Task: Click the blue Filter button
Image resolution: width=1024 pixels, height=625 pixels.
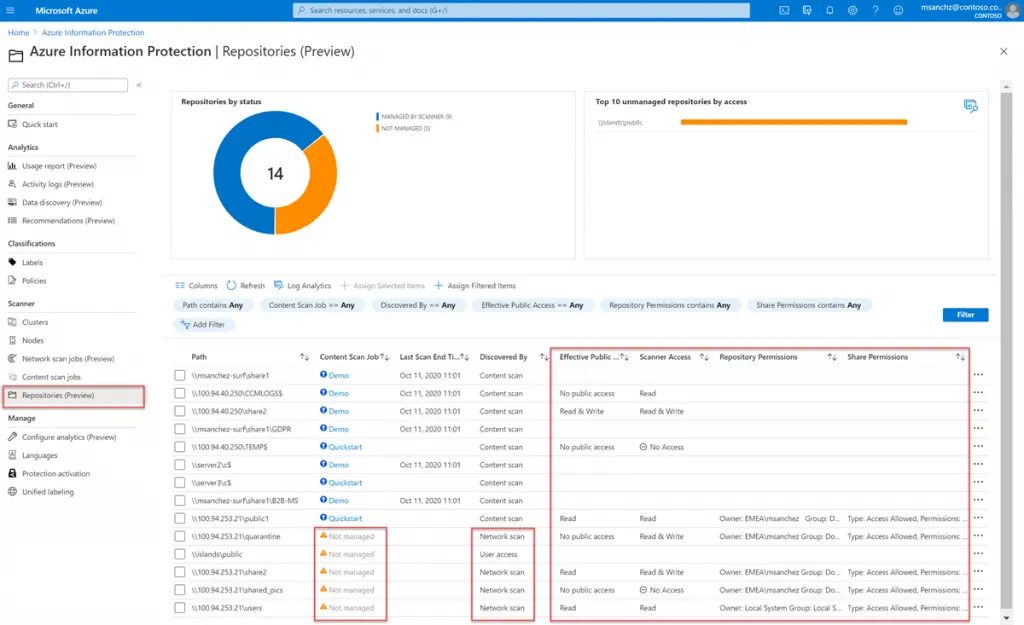Action: click(964, 314)
